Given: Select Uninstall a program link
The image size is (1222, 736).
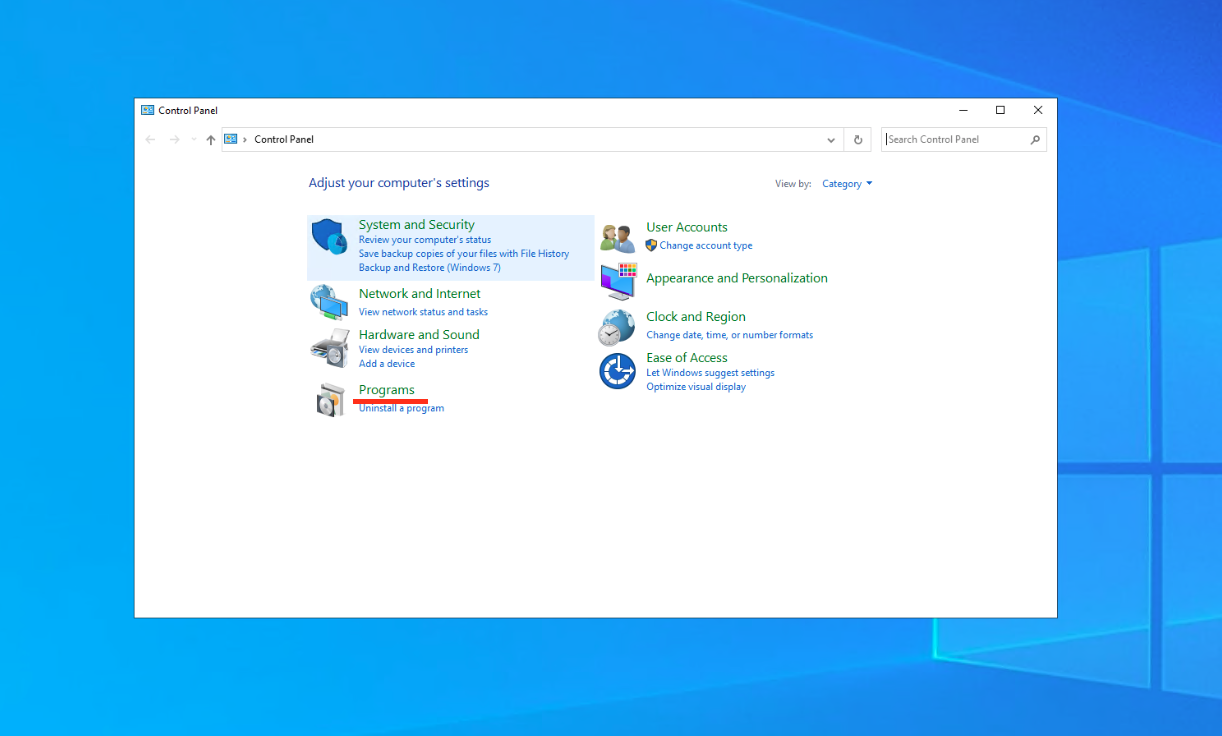Looking at the screenshot, I should (401, 408).
